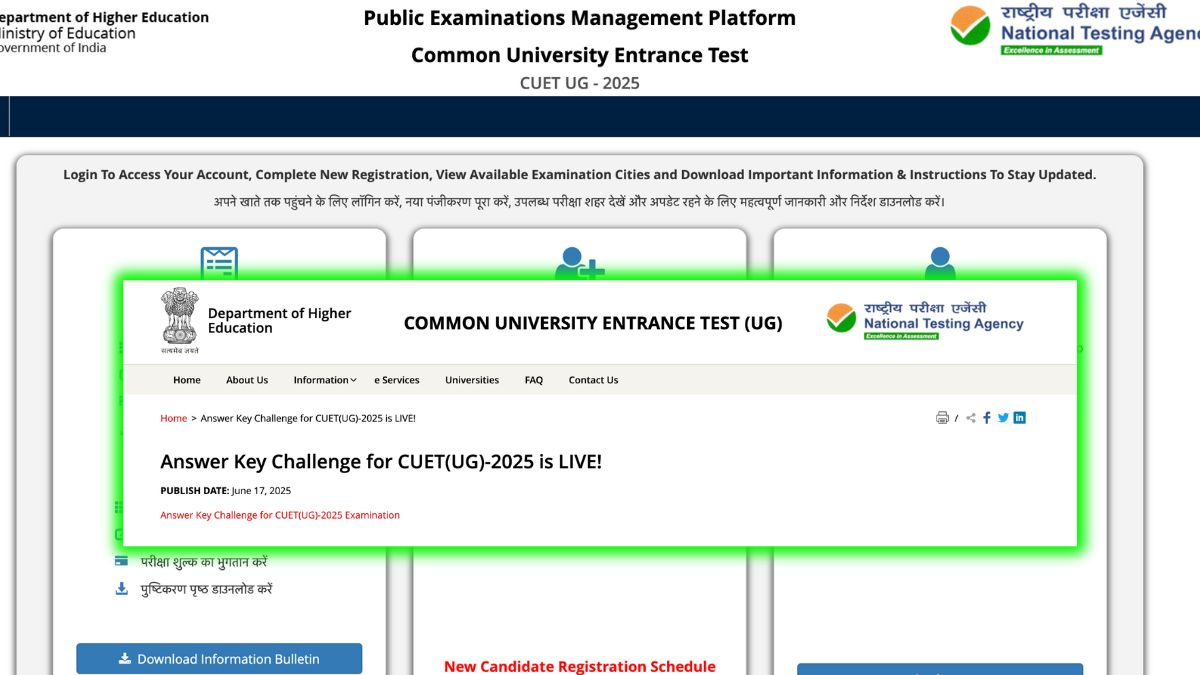Share the page on LinkedIn
This screenshot has width=1200, height=675.
(1019, 418)
